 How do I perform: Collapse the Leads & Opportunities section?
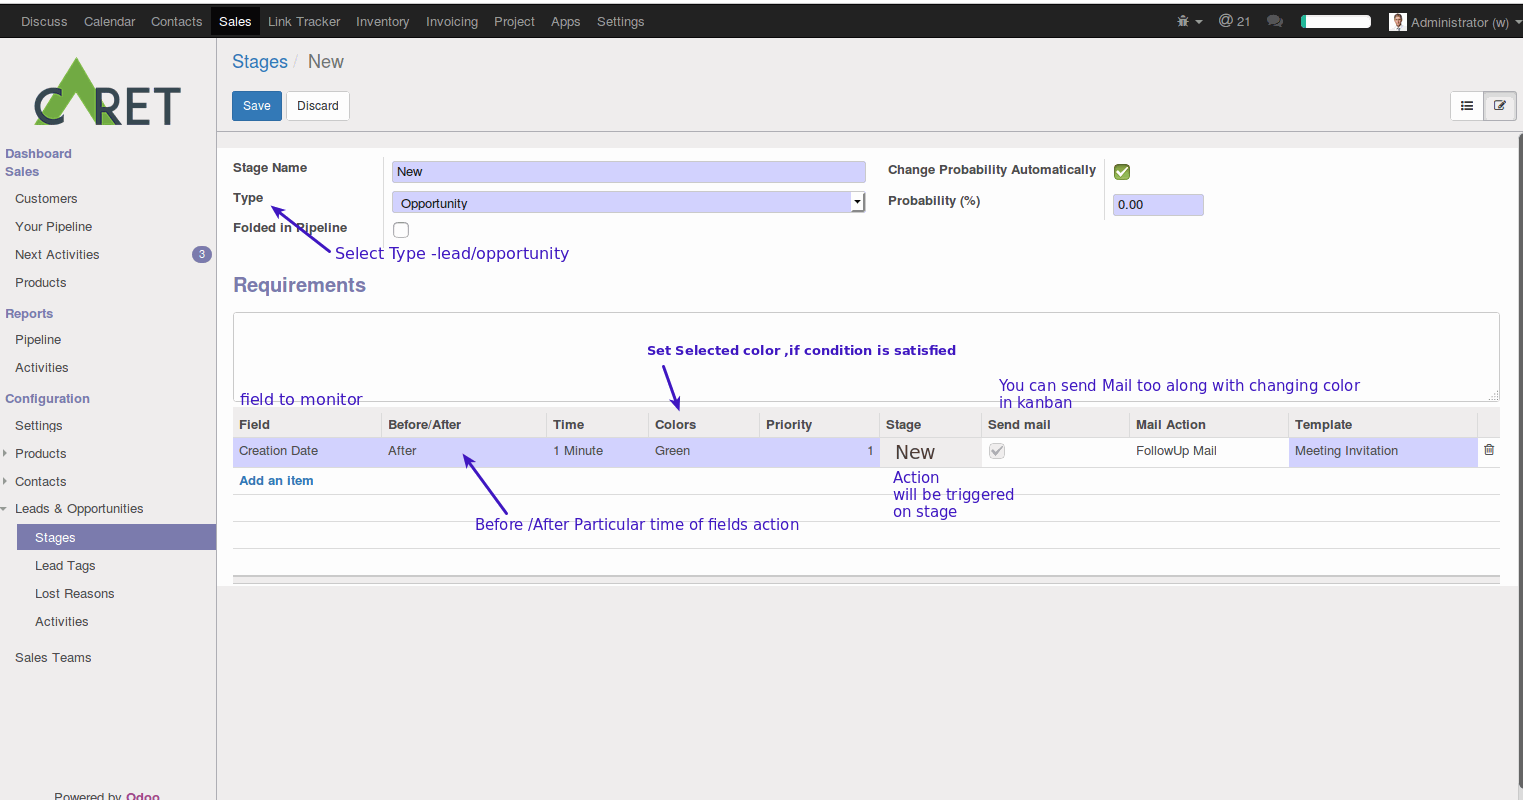pyautogui.click(x=5, y=509)
